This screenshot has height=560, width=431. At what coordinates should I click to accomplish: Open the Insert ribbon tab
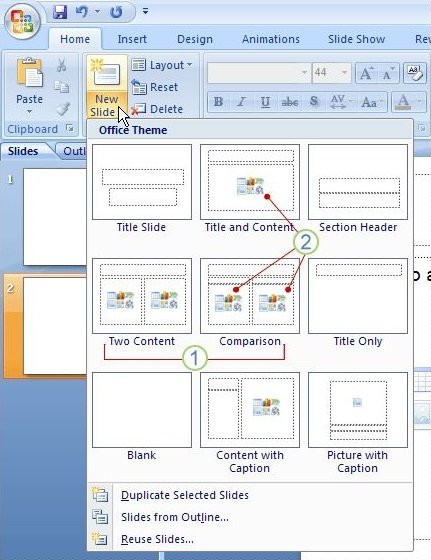point(132,39)
